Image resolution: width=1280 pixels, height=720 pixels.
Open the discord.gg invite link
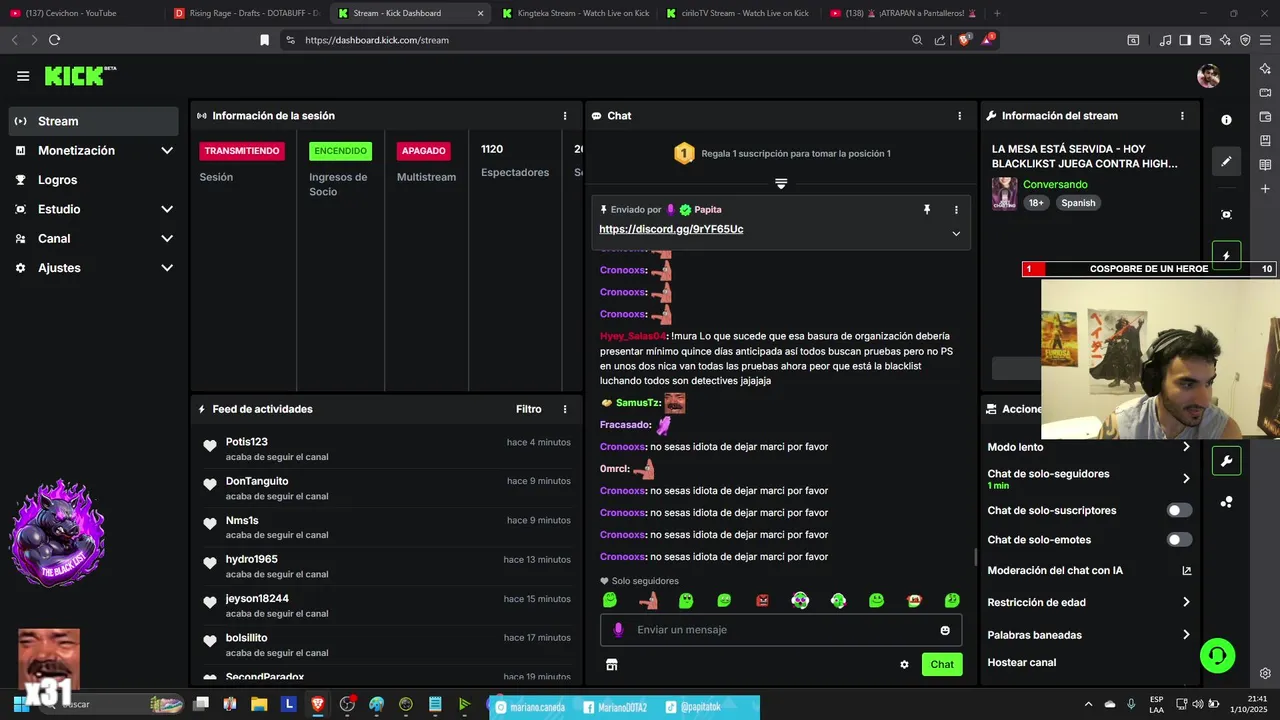[x=671, y=229]
